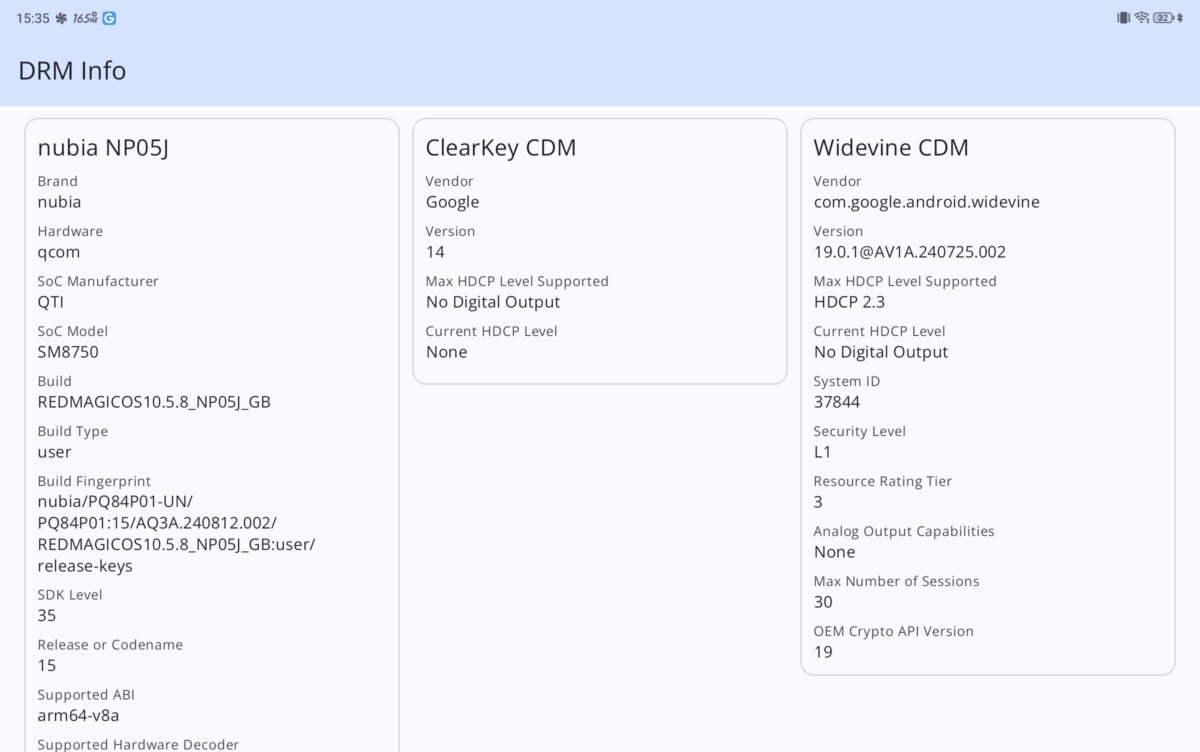
Task: Click the Supported ABI value arm64-v8a
Action: pyautogui.click(x=79, y=715)
